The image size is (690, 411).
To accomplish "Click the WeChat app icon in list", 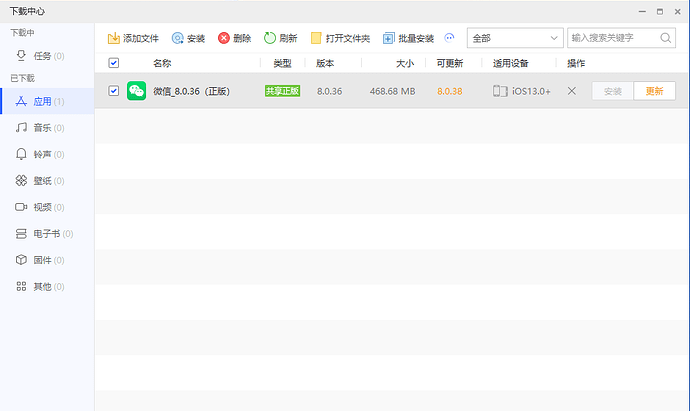I will [x=136, y=91].
